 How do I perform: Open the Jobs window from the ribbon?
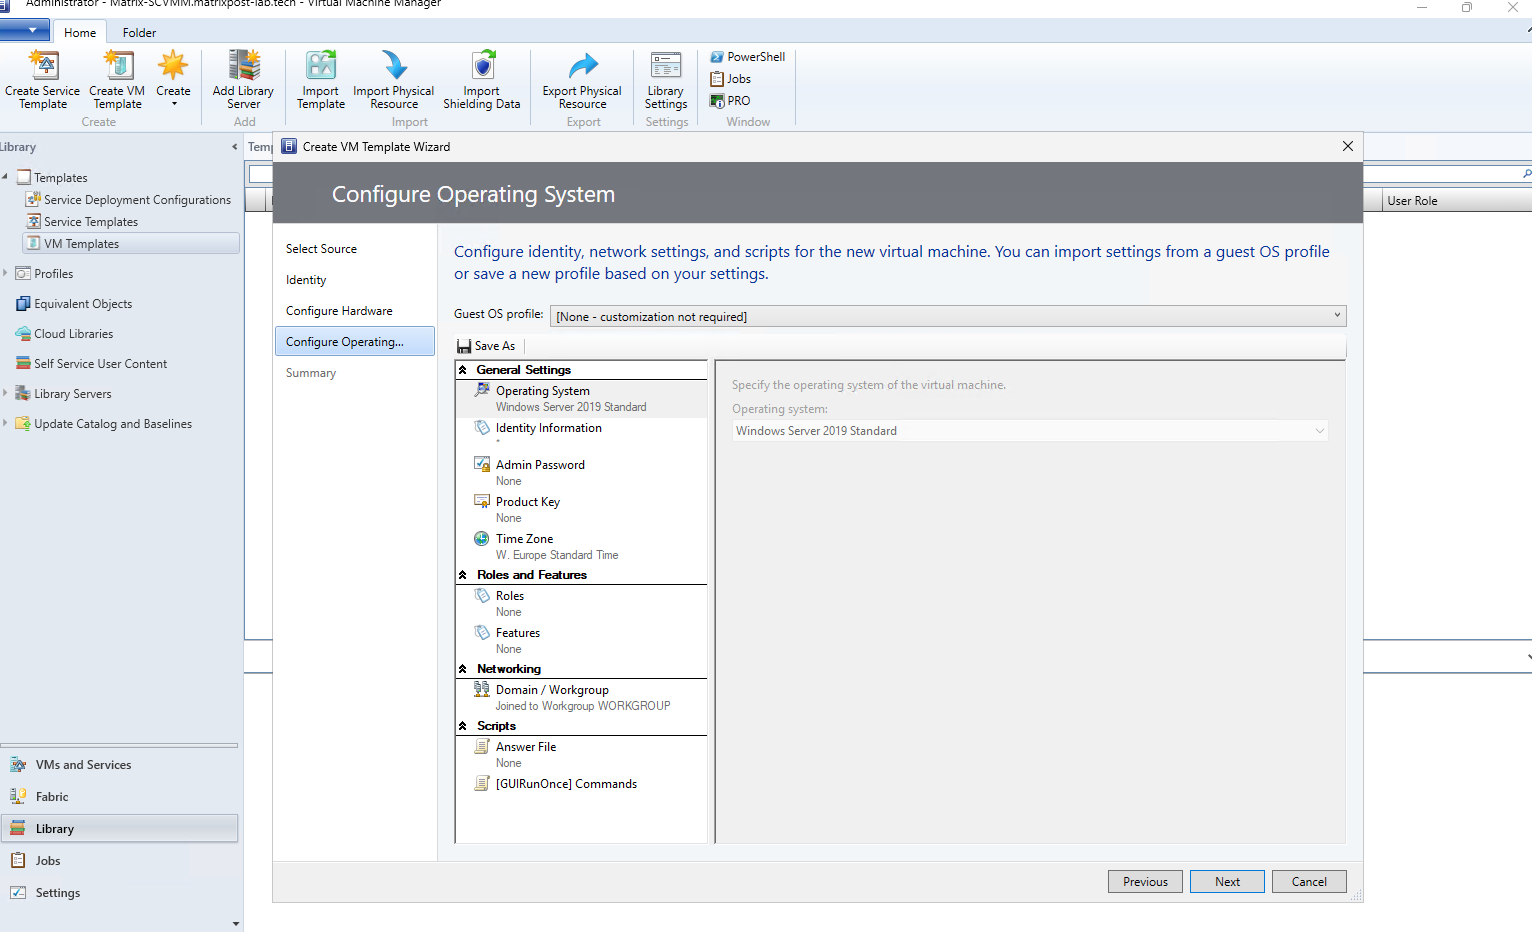[731, 79]
